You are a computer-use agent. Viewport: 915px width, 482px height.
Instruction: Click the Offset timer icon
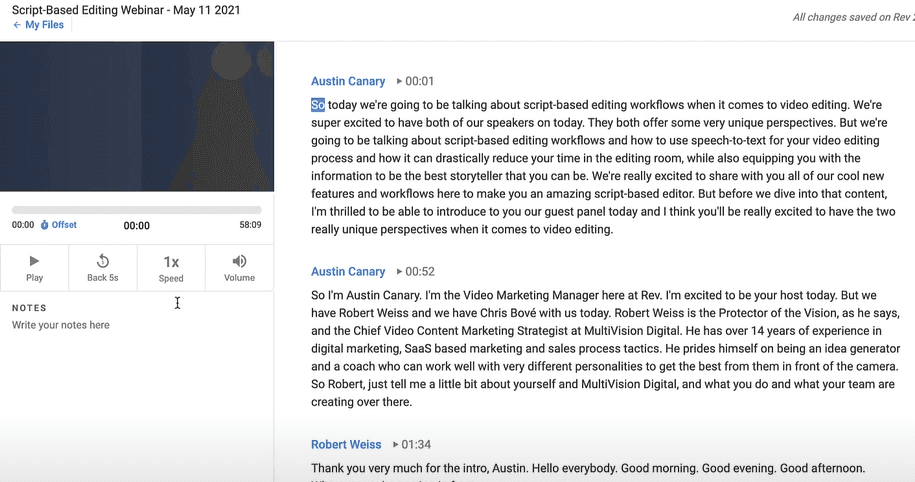44,225
